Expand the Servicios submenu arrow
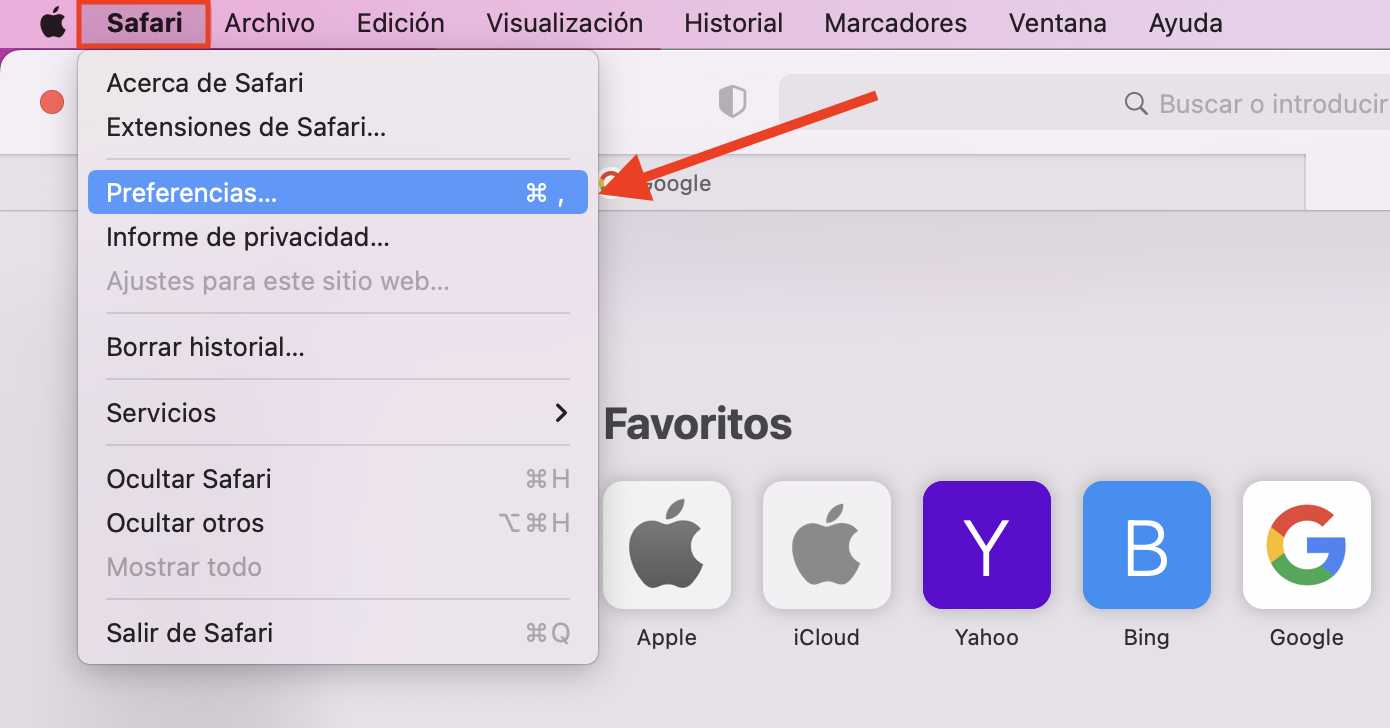 561,413
